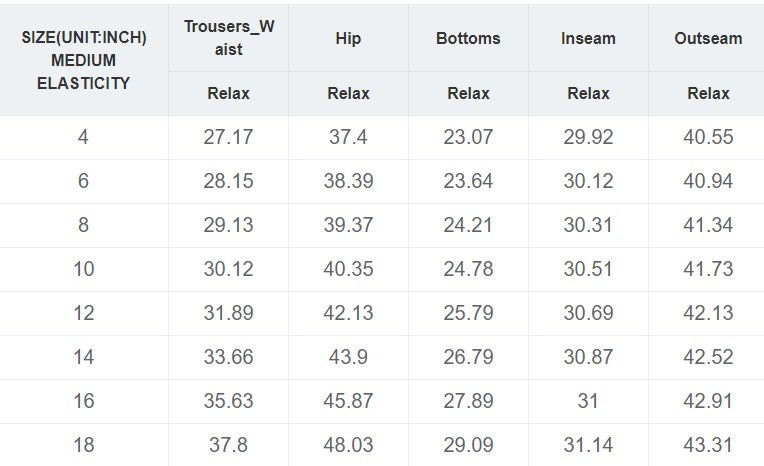Select outseam value 43.31 for size 18

(x=708, y=445)
